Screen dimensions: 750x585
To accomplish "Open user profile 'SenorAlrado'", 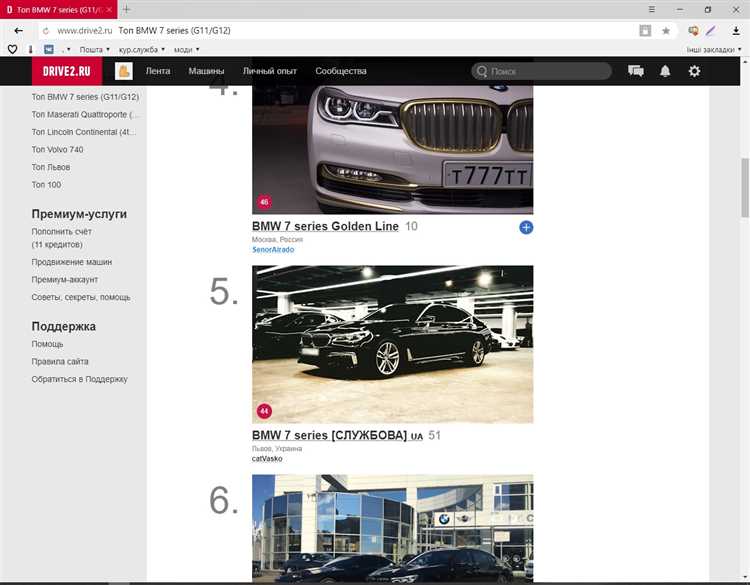I will click(273, 250).
